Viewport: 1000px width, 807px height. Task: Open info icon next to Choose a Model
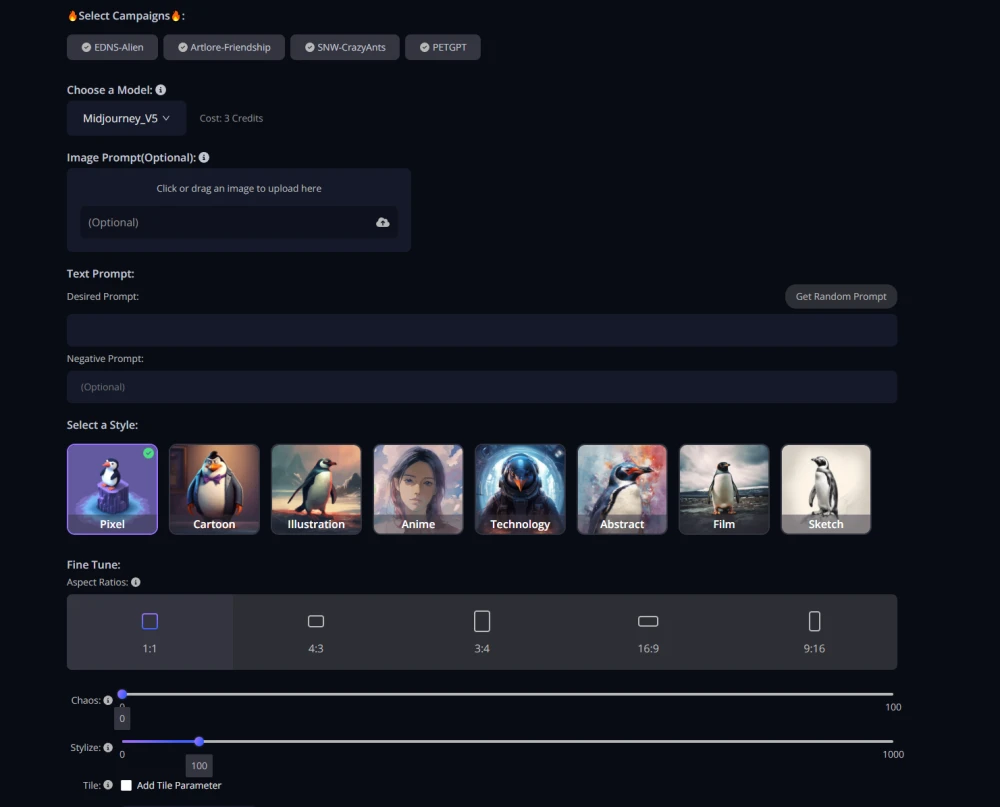pyautogui.click(x=161, y=90)
